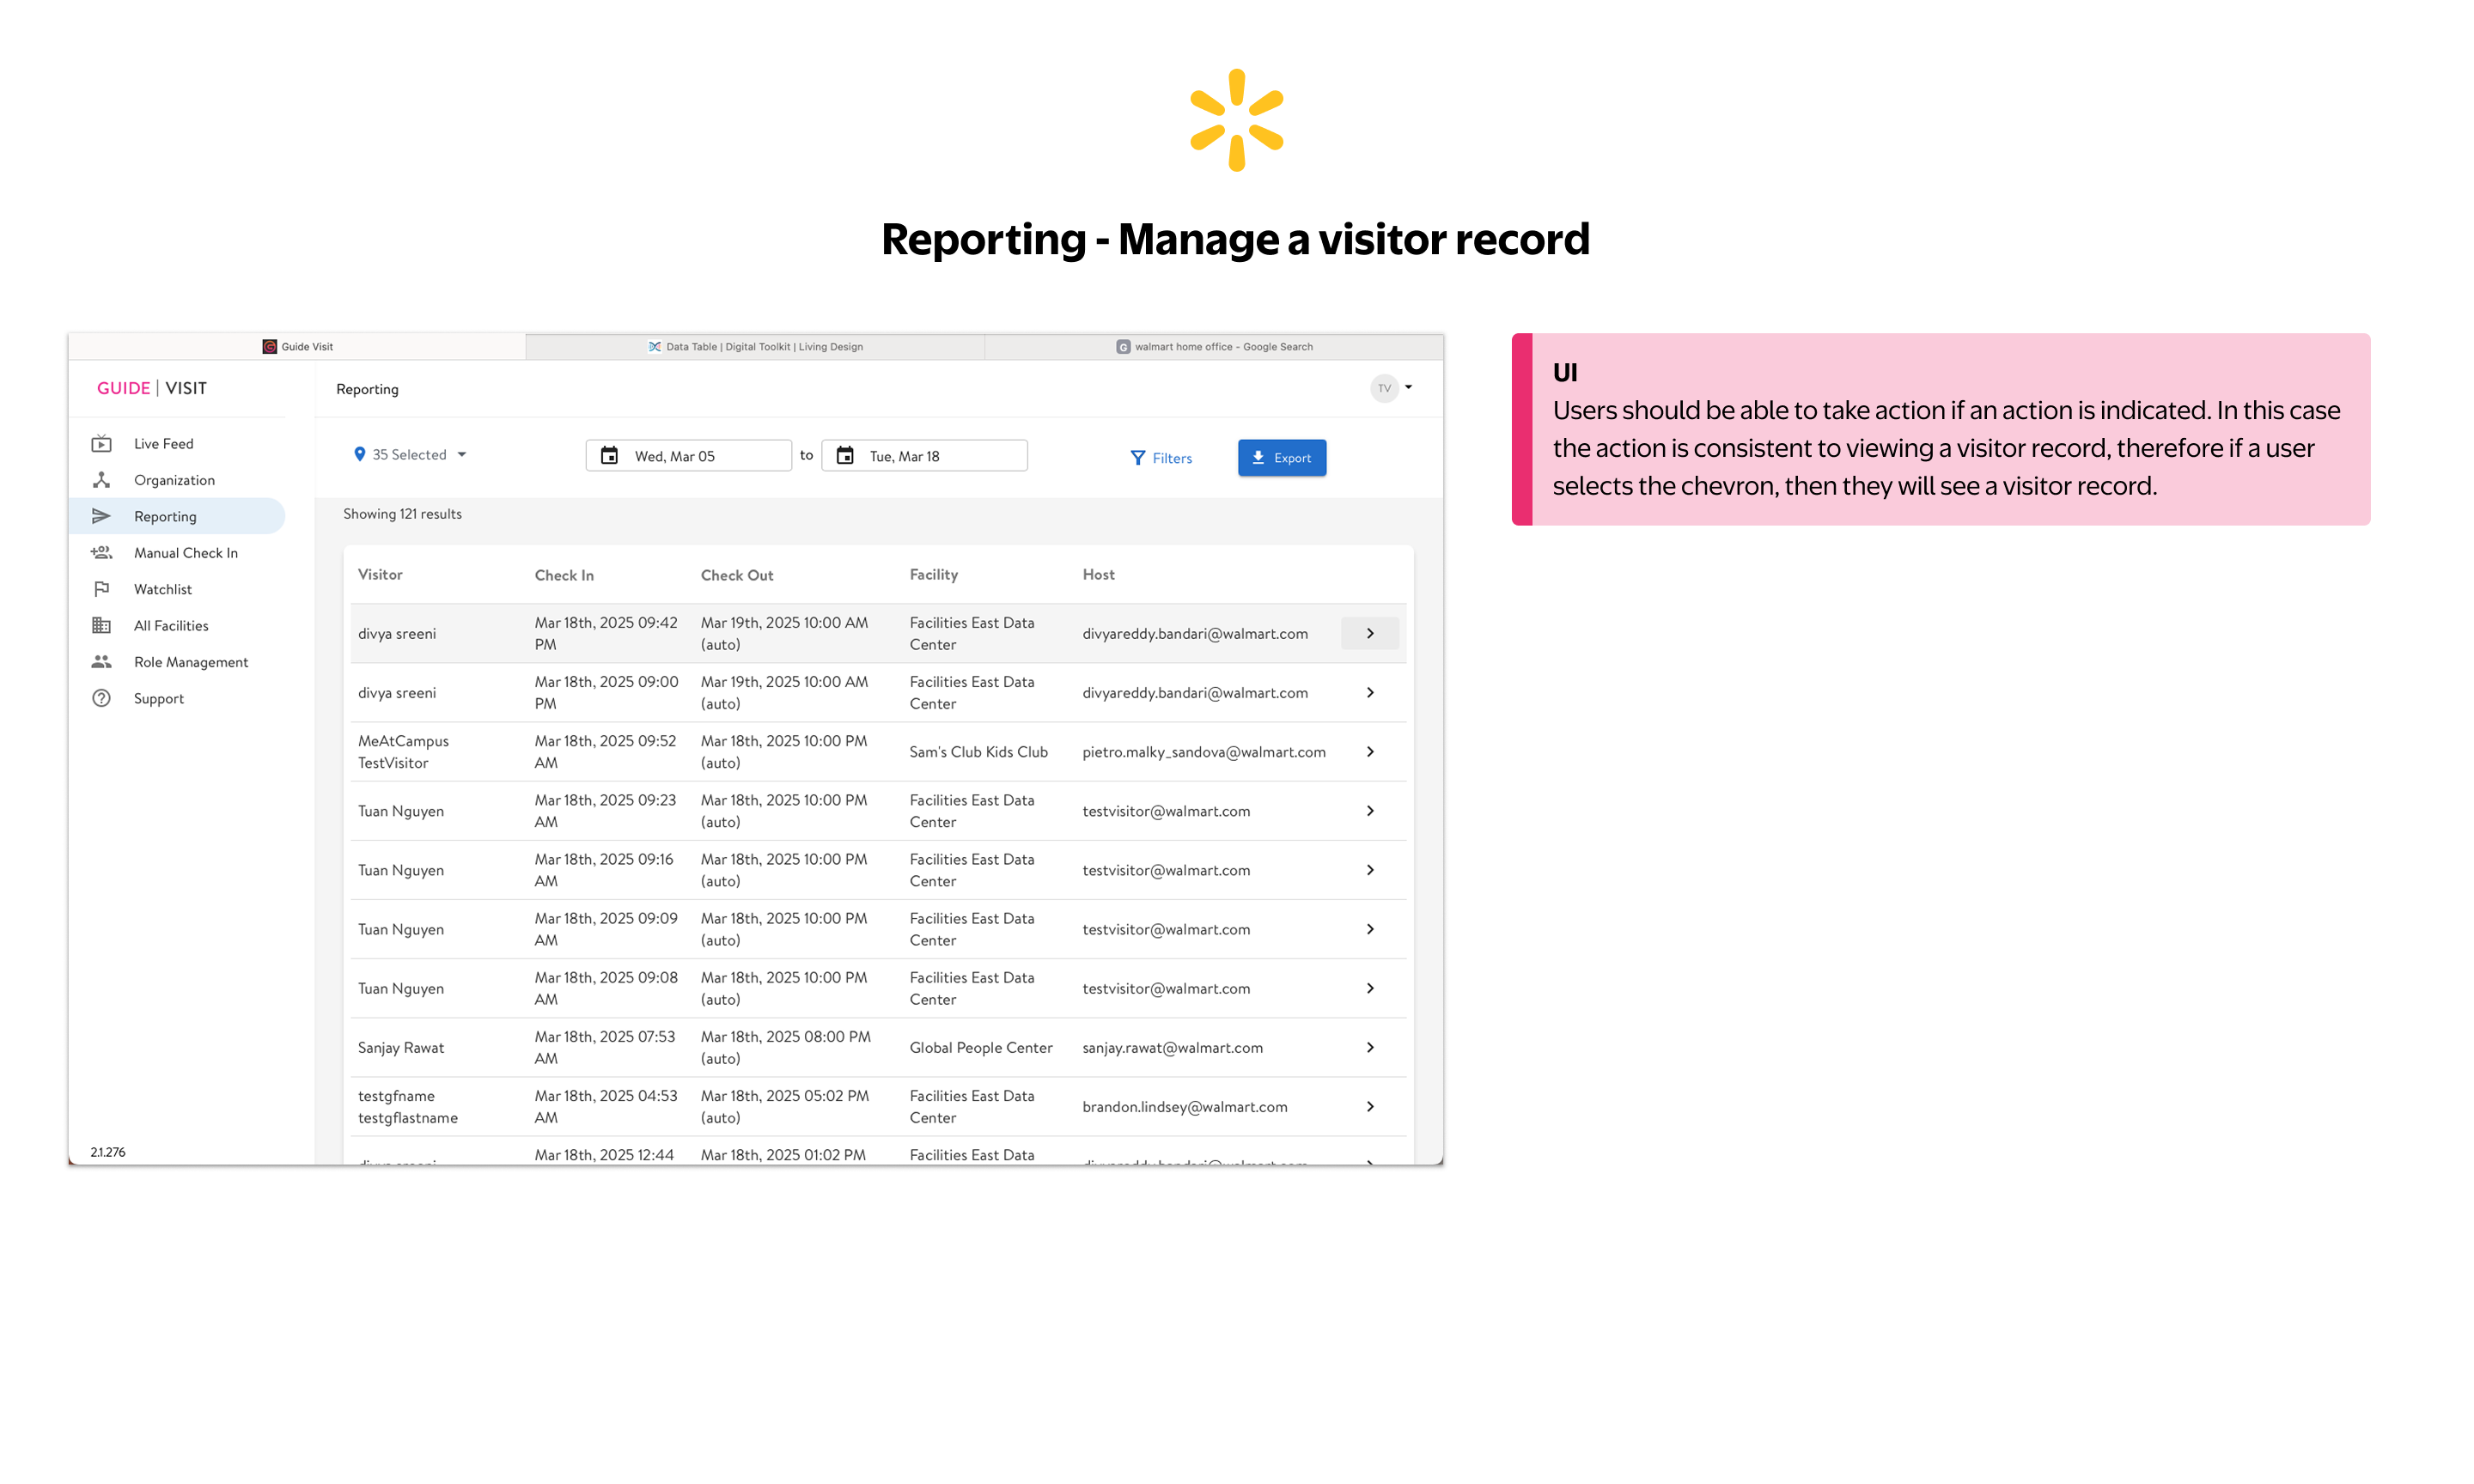Click the MeAtCampus TestVisitor name
2474x1484 pixels.
403,752
